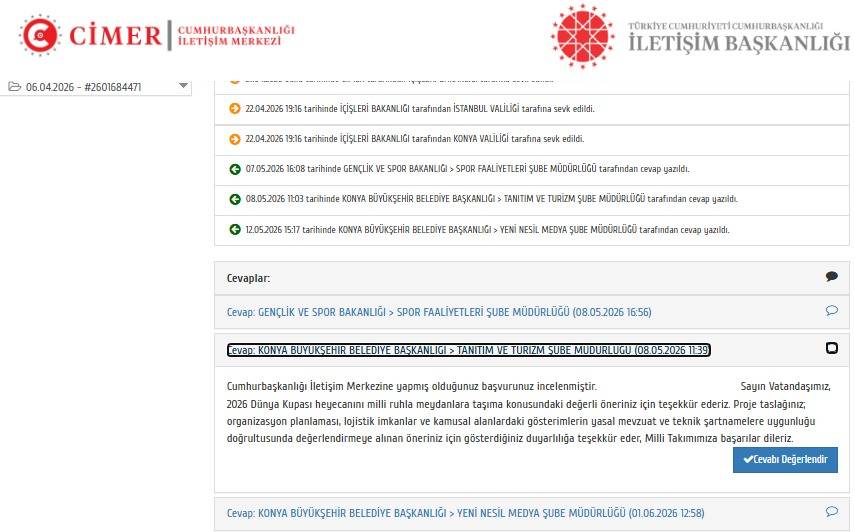Screen dimensions: 855x532
Task: Click comment icon on Gençlik ve Spor answer
Action: [832, 311]
